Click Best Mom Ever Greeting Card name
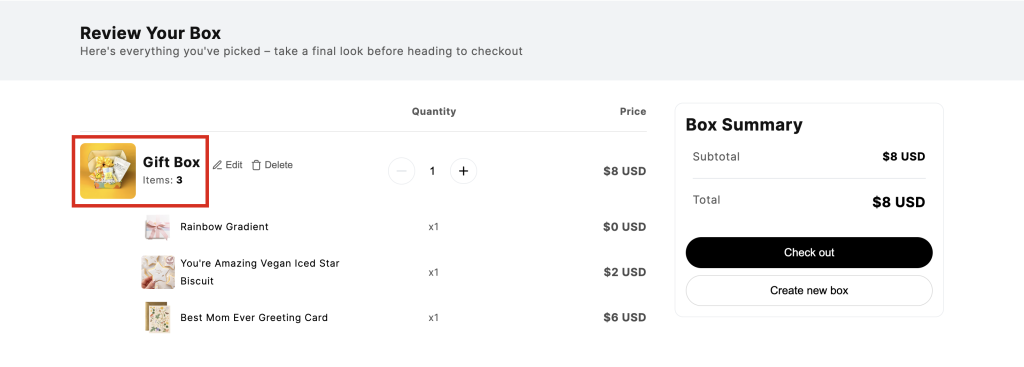Viewport: 1024px width, 367px height. (254, 317)
